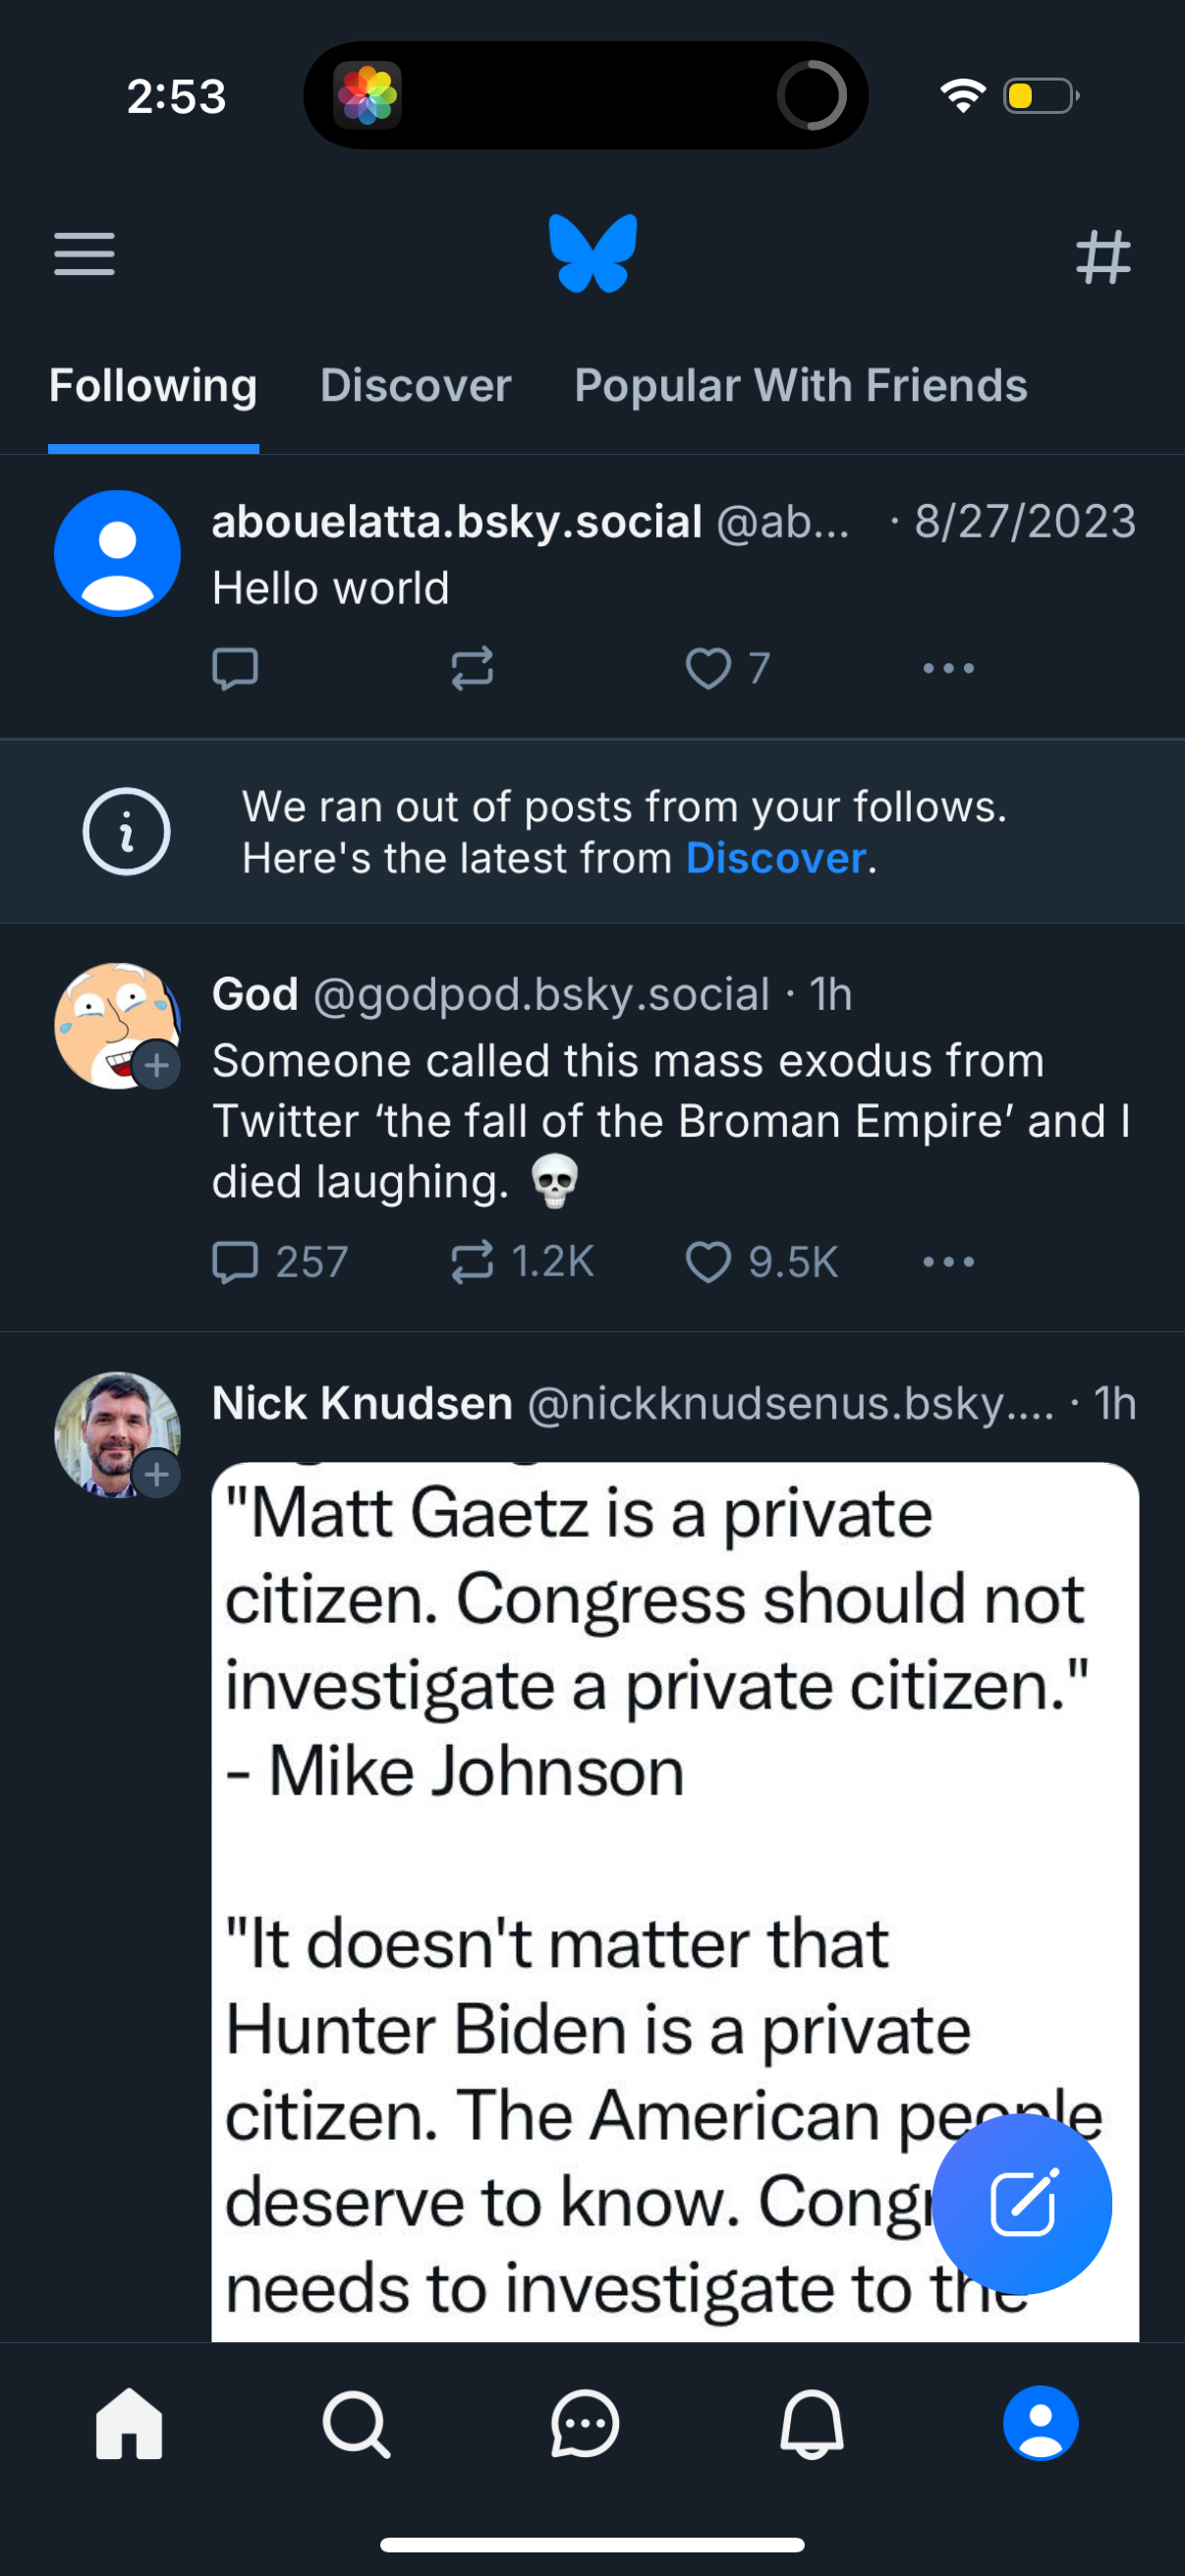Like the "Hello world" post
The image size is (1185, 2576).
708,668
